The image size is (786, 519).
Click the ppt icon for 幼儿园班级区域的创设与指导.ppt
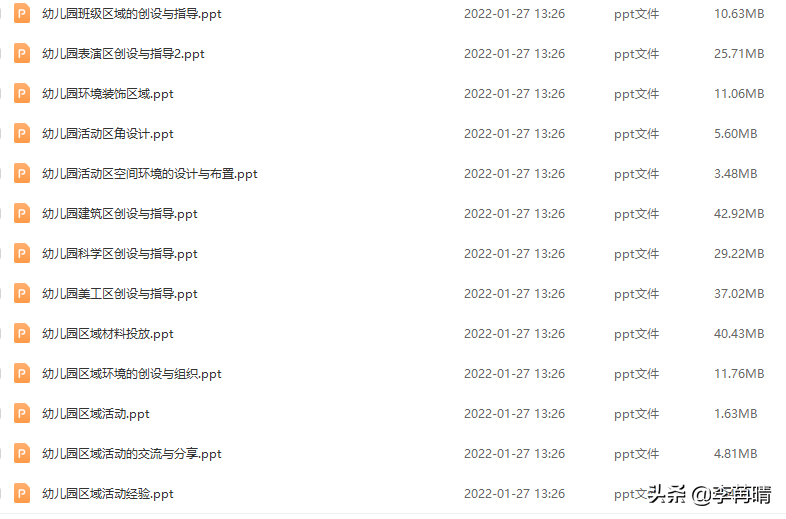[x=22, y=14]
